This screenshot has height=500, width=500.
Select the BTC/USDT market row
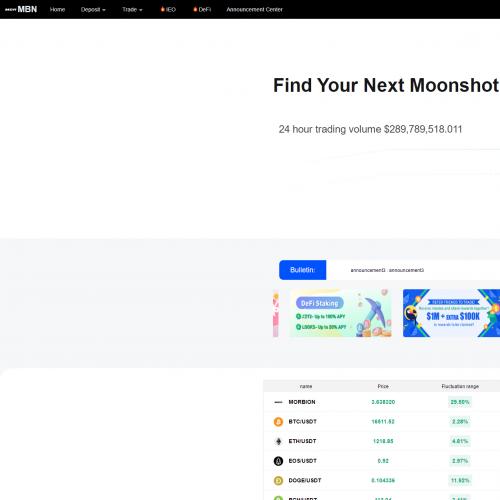tap(382, 422)
